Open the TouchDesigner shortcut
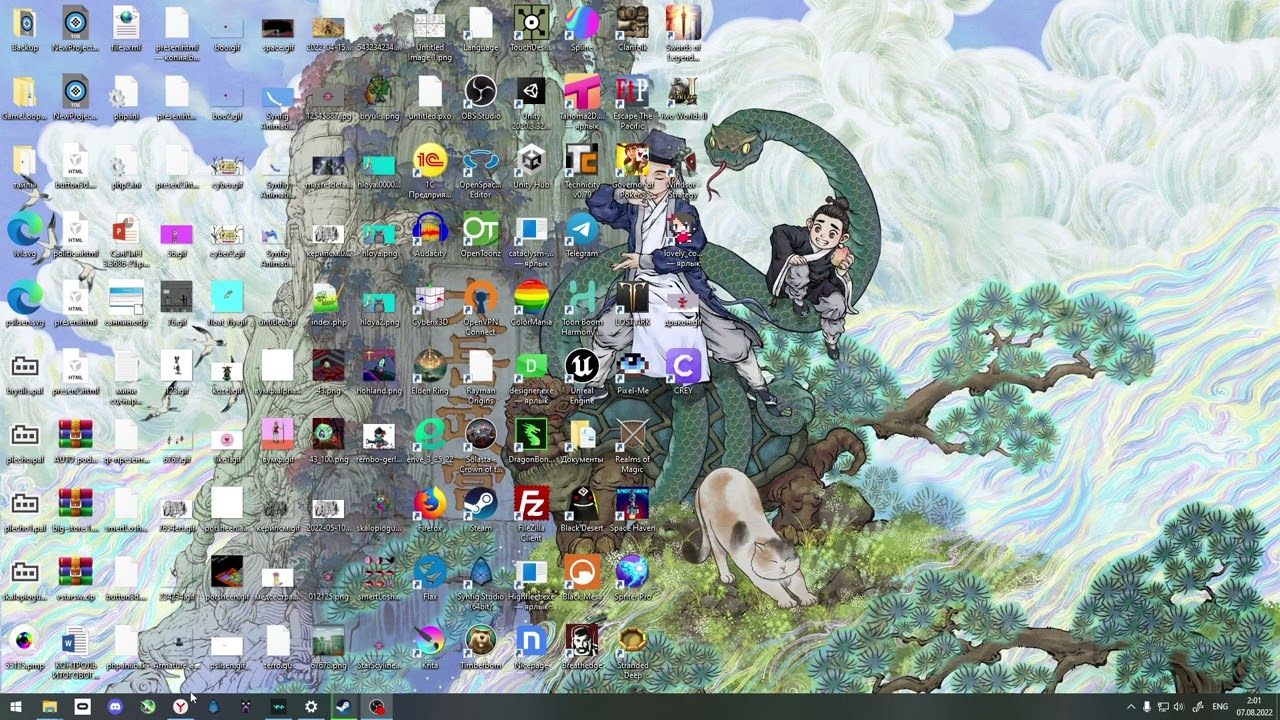Image resolution: width=1280 pixels, height=720 pixels. tap(531, 29)
